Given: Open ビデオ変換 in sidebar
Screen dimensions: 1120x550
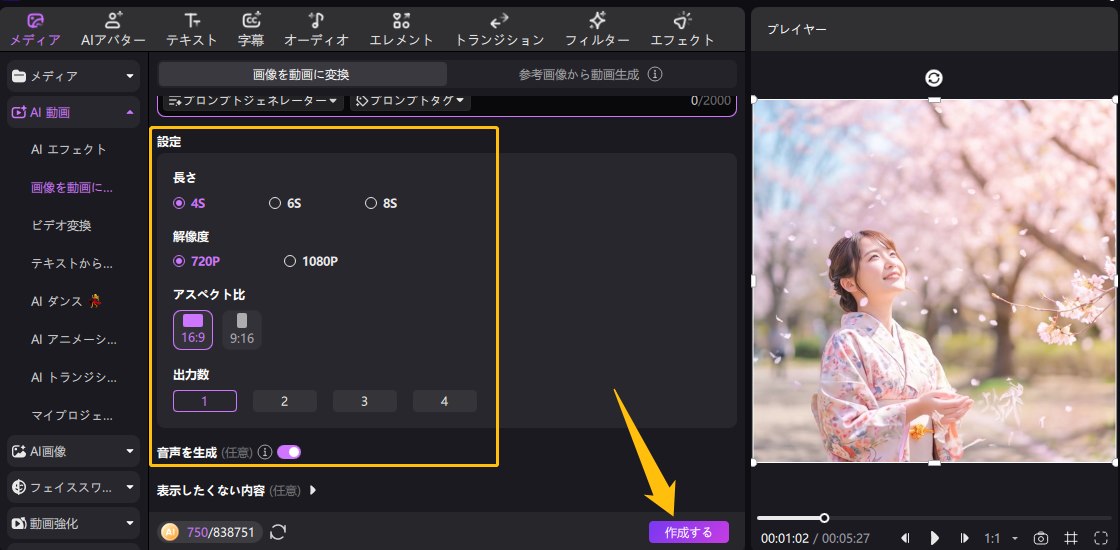Looking at the screenshot, I should (x=61, y=226).
